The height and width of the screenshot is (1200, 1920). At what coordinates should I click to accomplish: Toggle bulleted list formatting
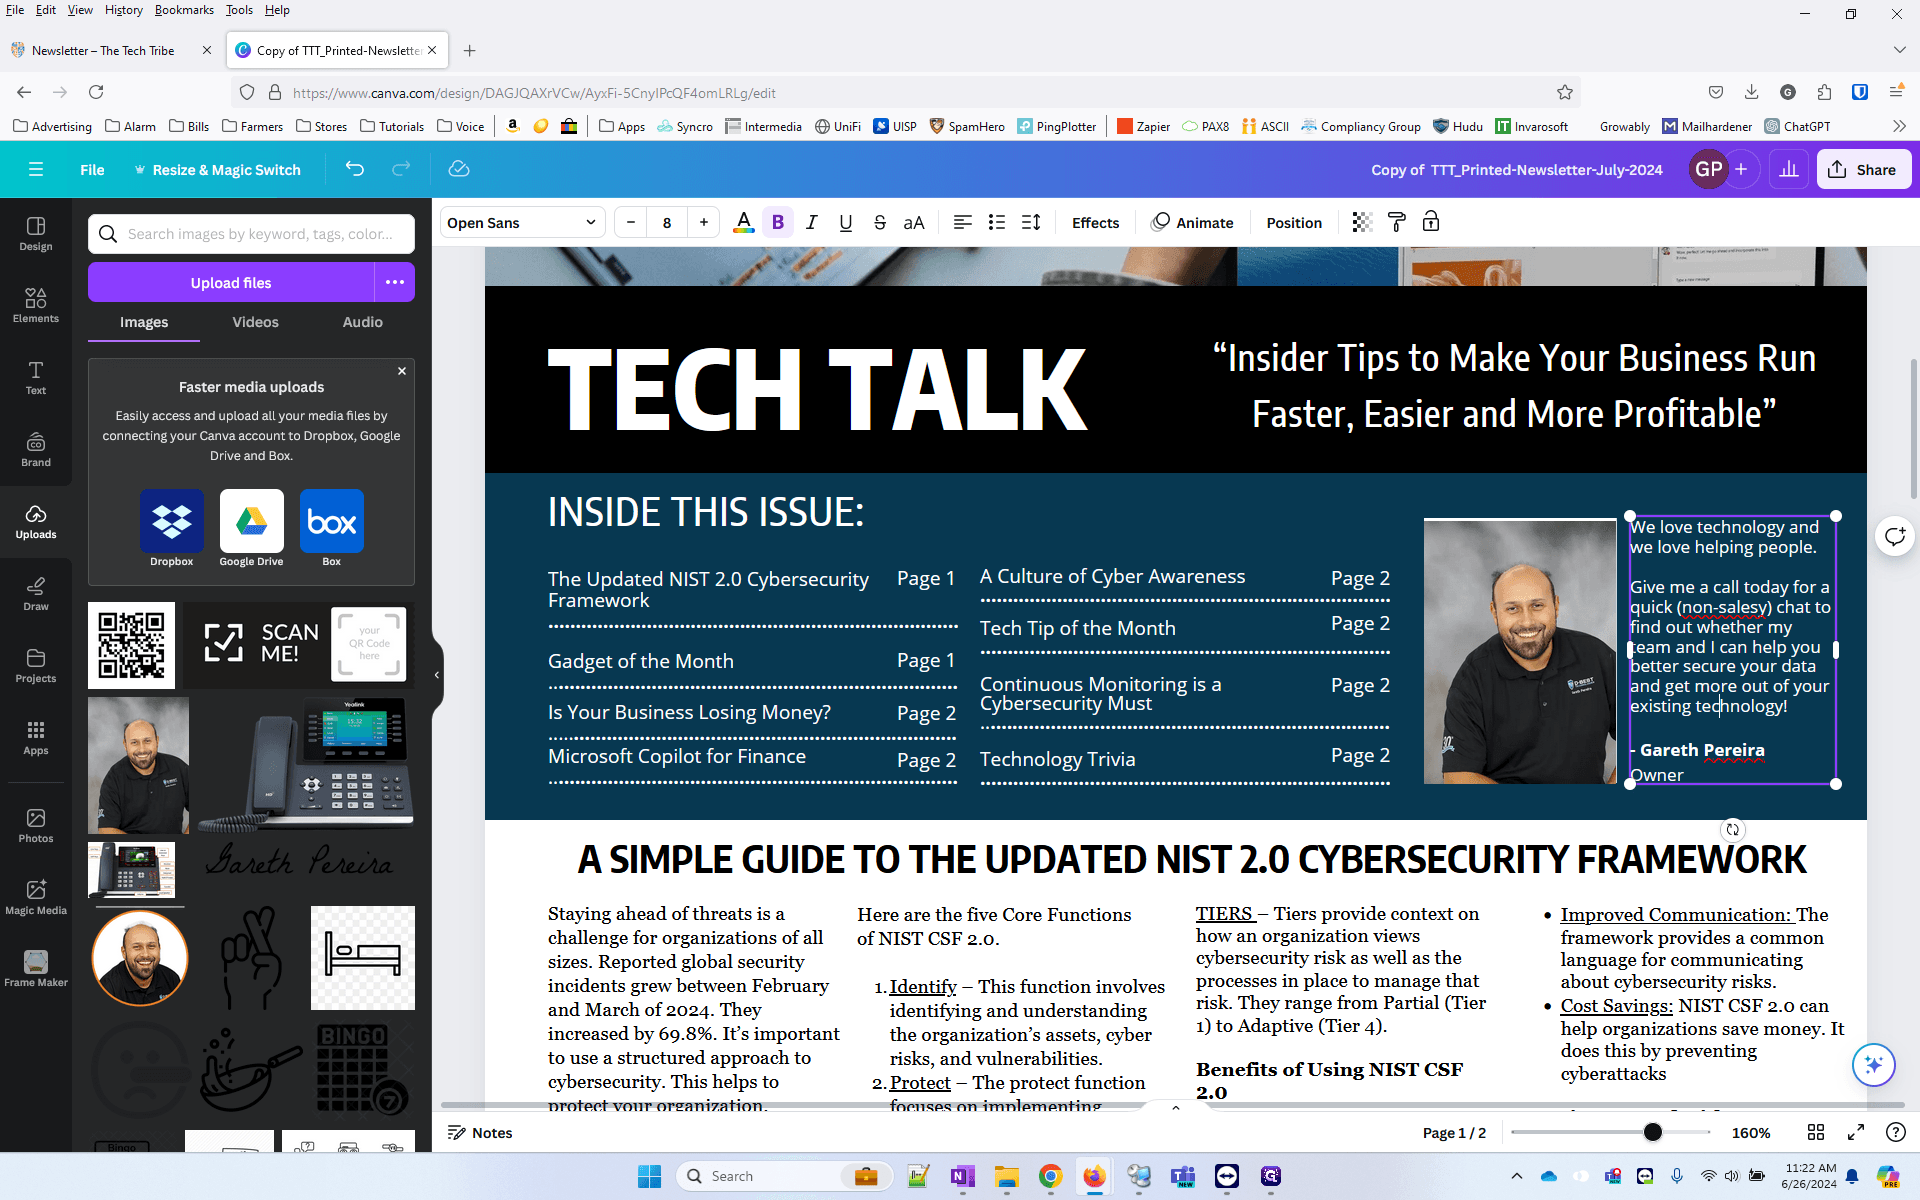coord(997,222)
